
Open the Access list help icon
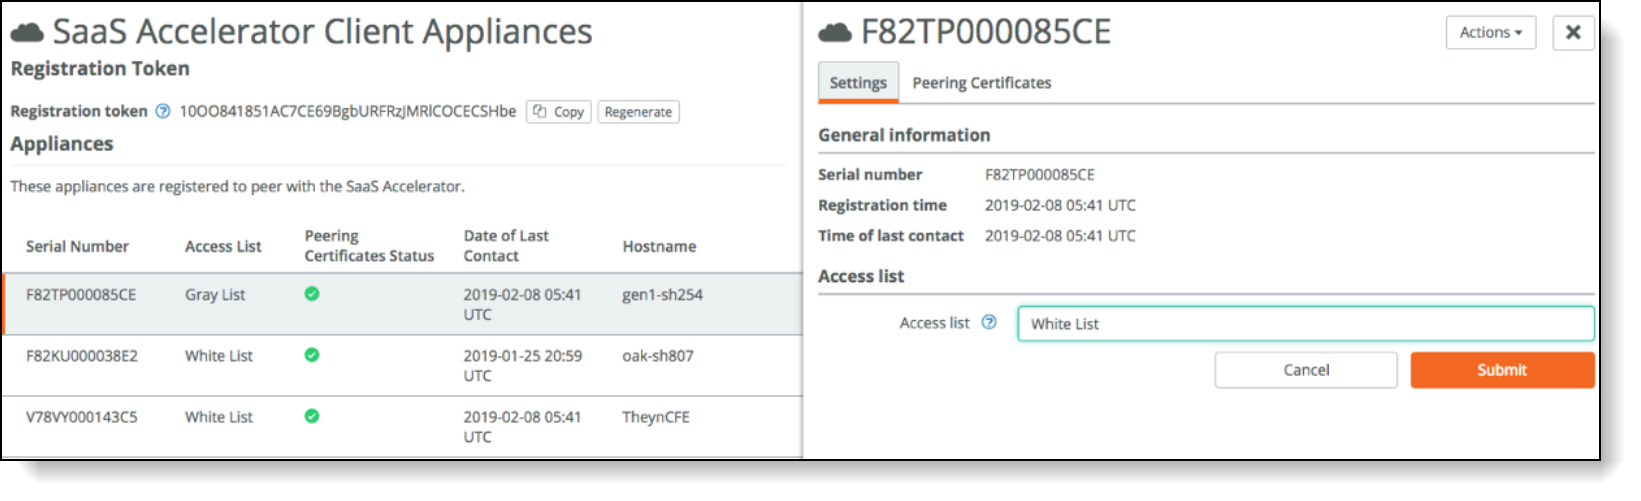click(989, 322)
